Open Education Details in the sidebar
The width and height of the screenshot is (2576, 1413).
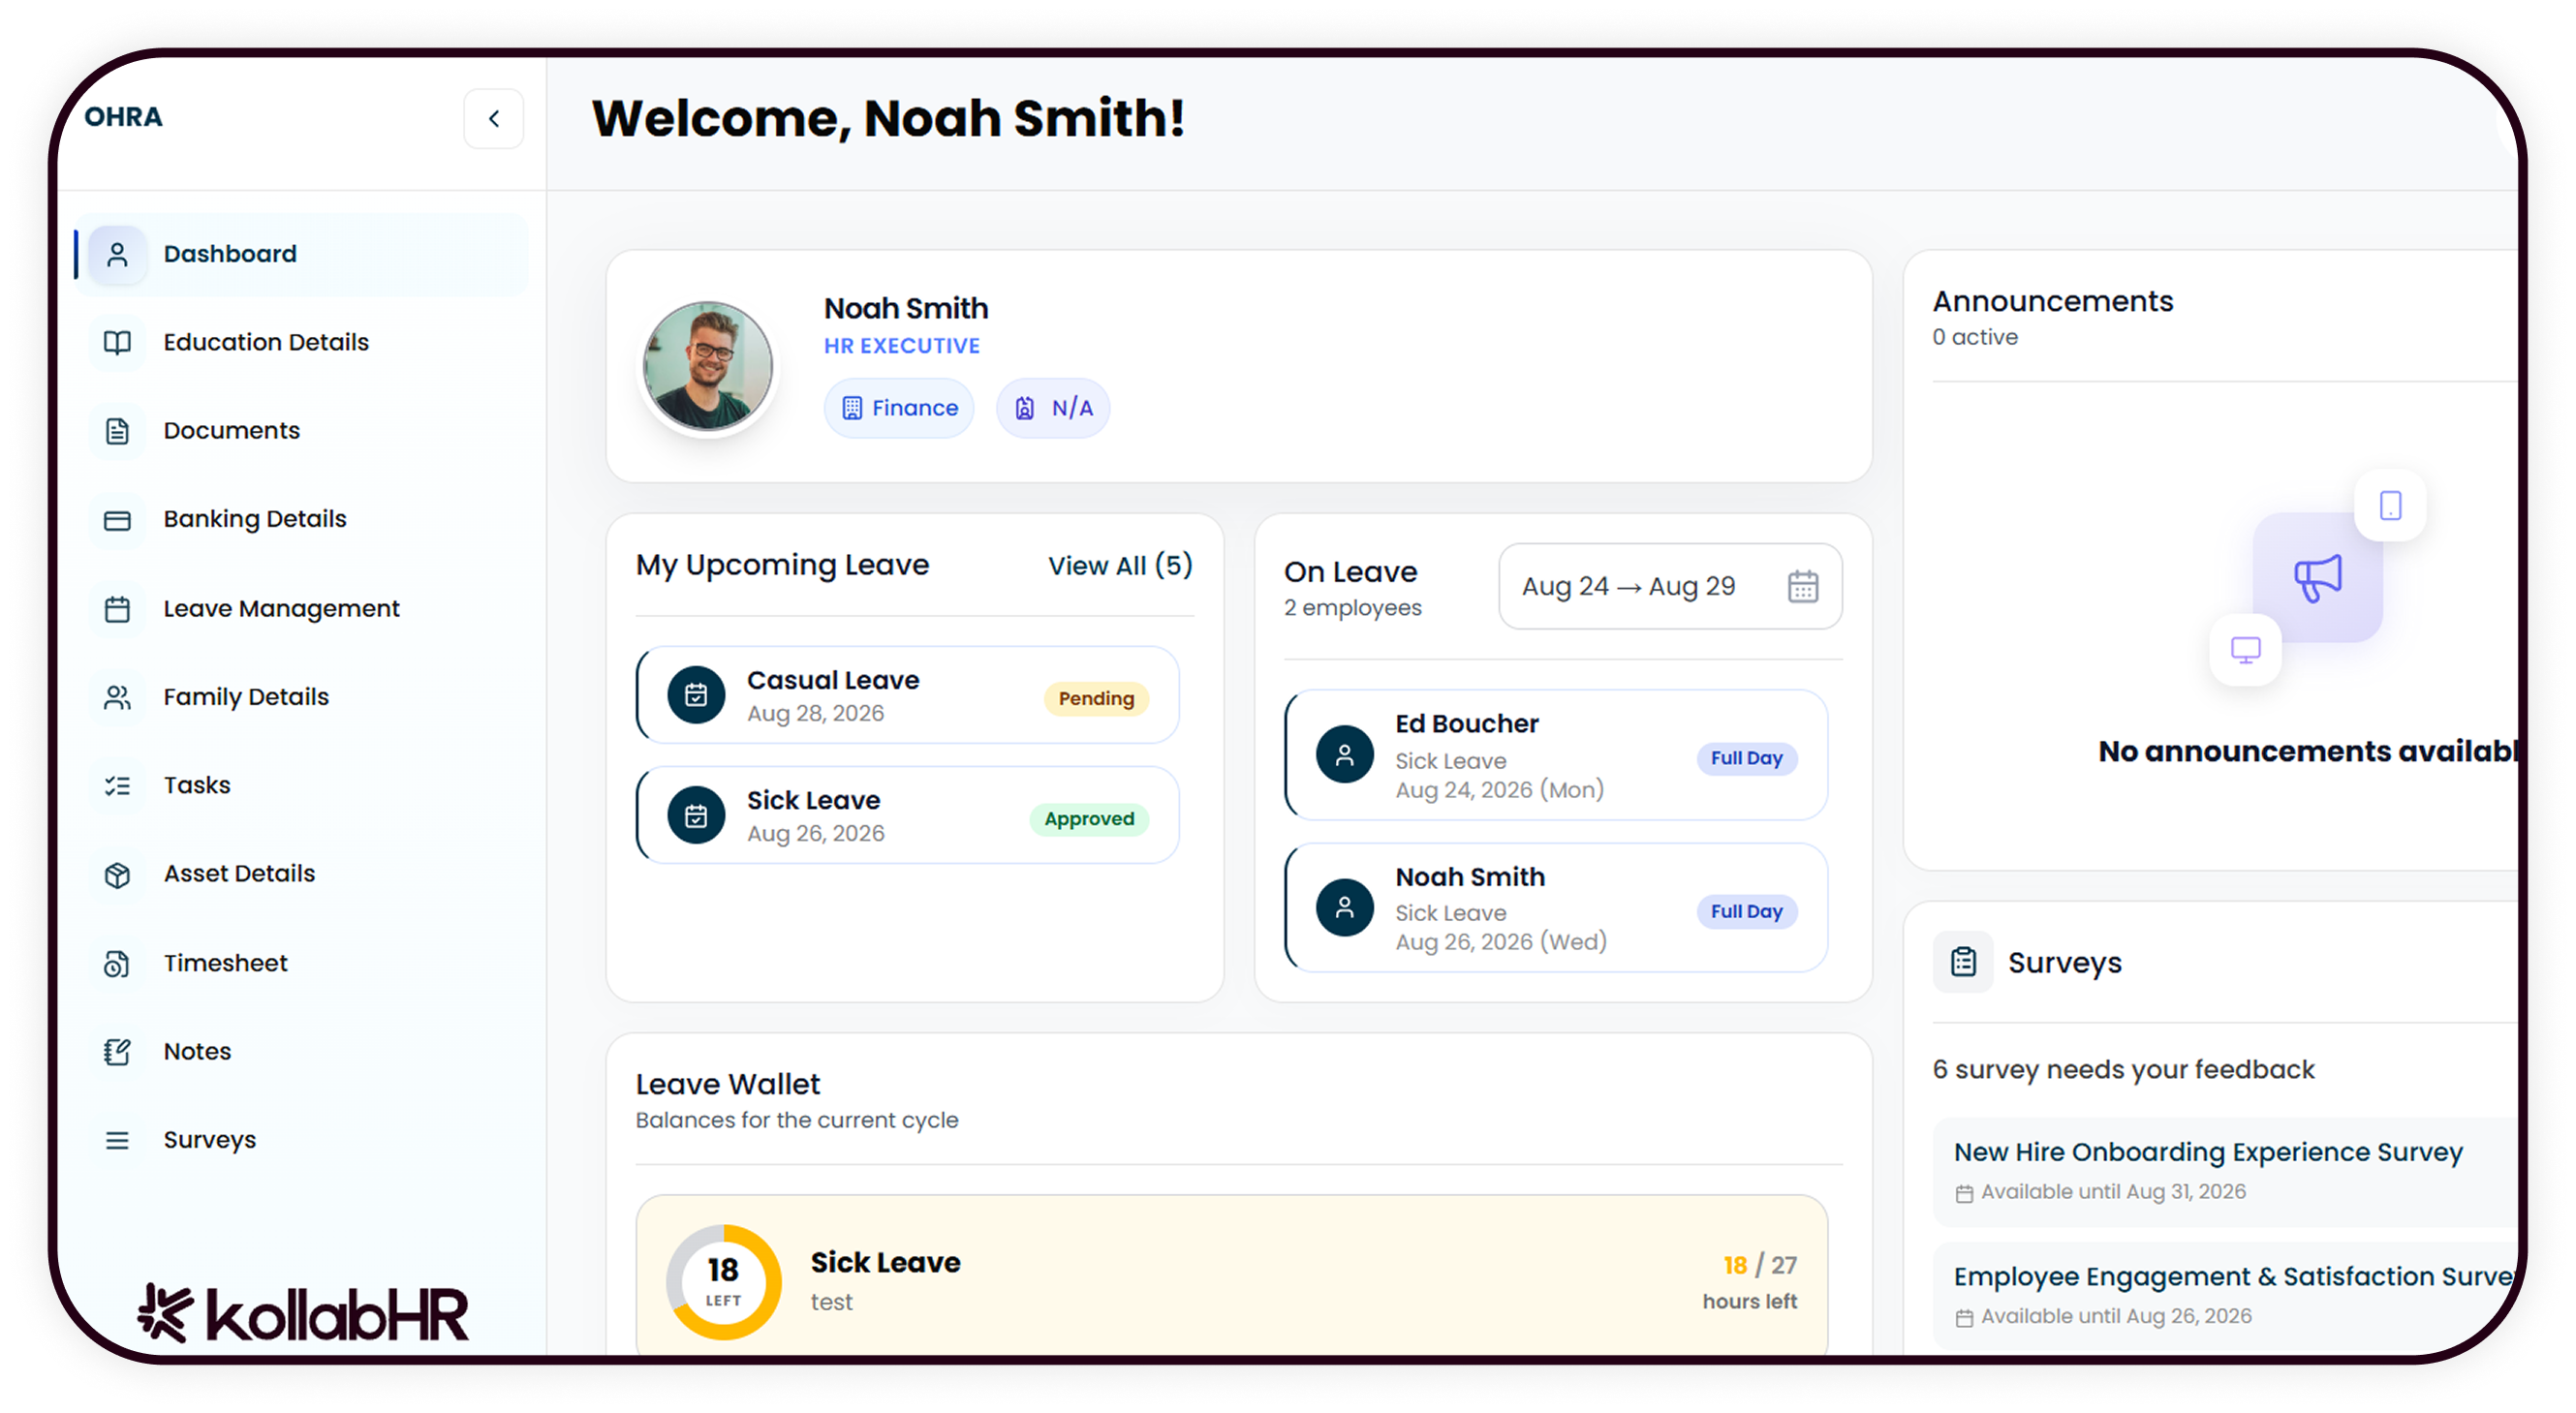[x=301, y=342]
